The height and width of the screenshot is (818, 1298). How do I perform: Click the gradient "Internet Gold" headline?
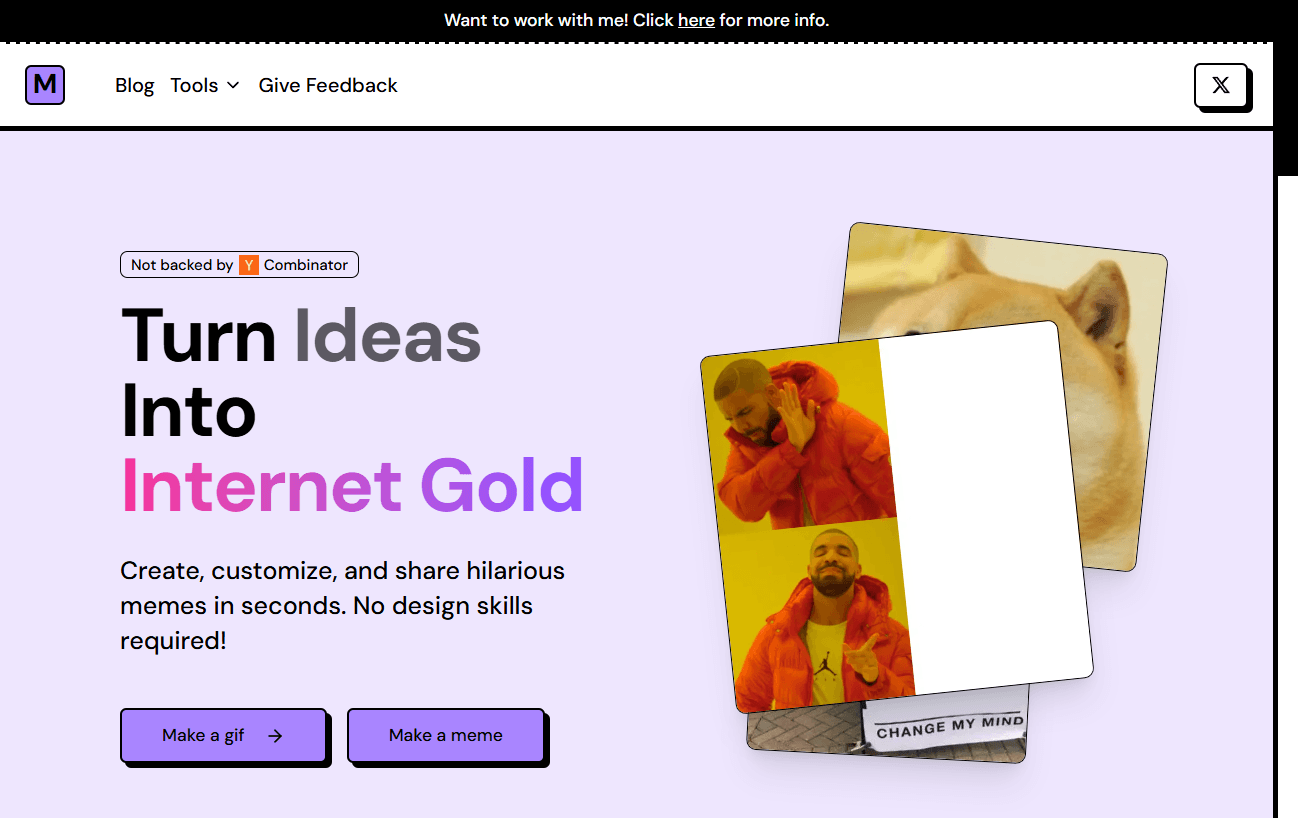(352, 486)
